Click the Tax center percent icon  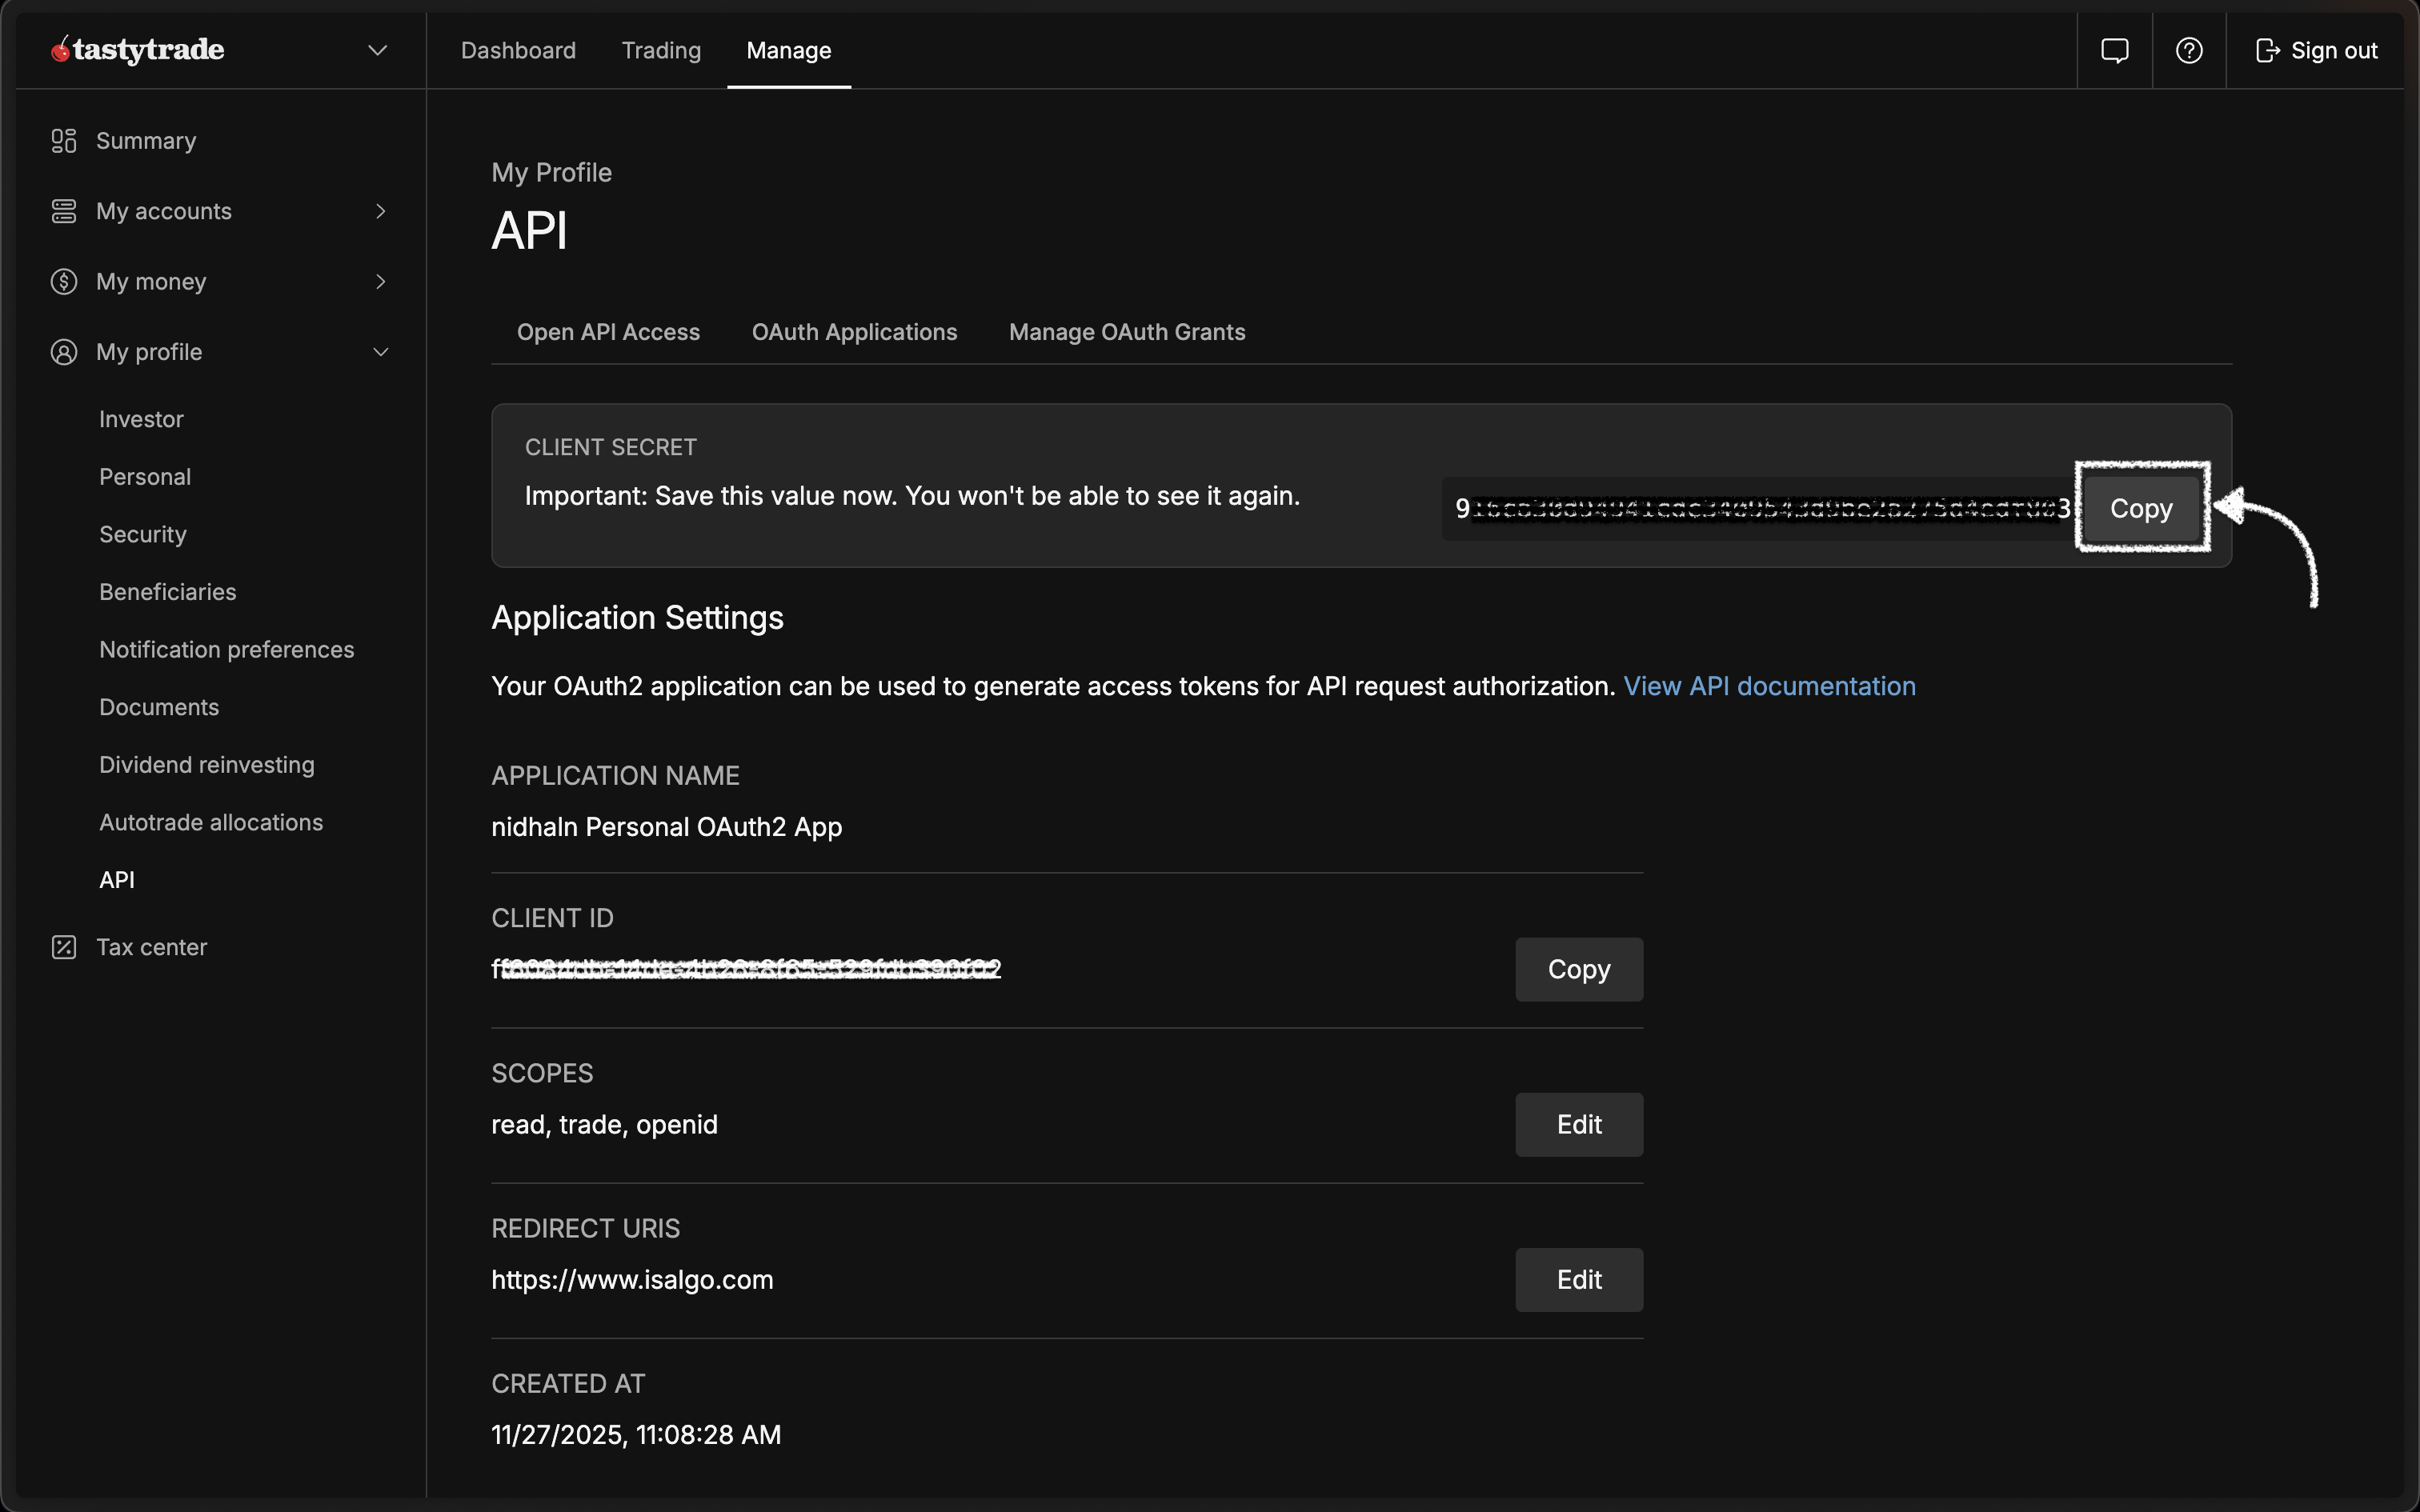pos(64,947)
